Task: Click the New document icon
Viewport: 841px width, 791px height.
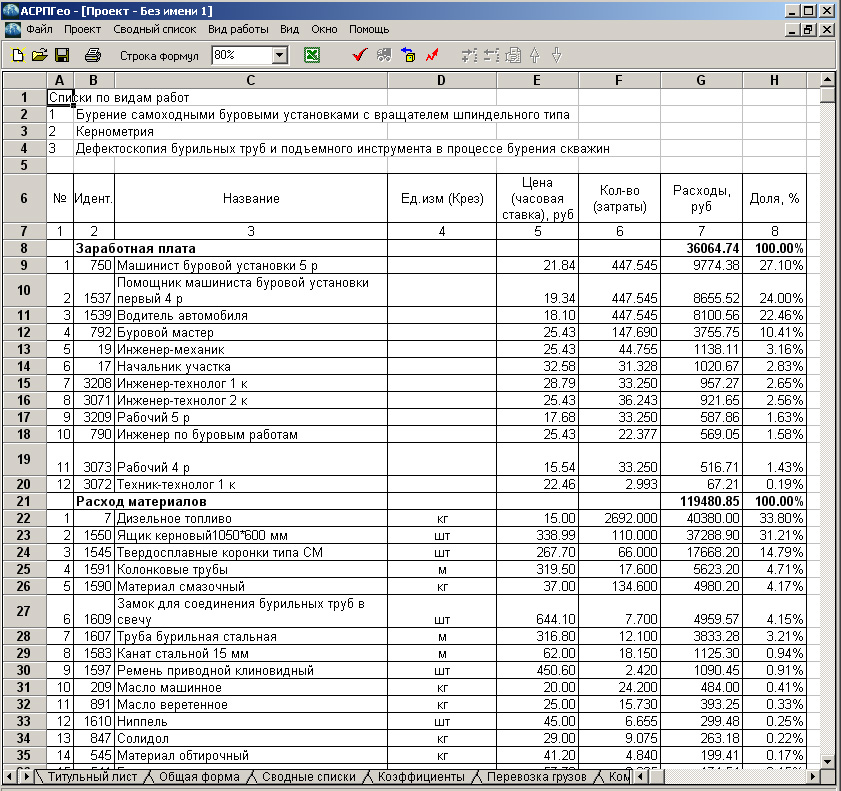Action: (x=18, y=55)
